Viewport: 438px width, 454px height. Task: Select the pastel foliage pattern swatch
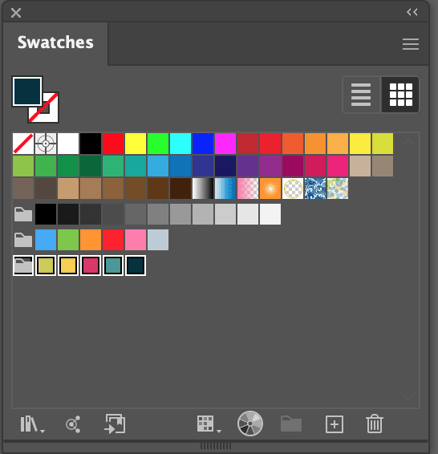tap(337, 188)
